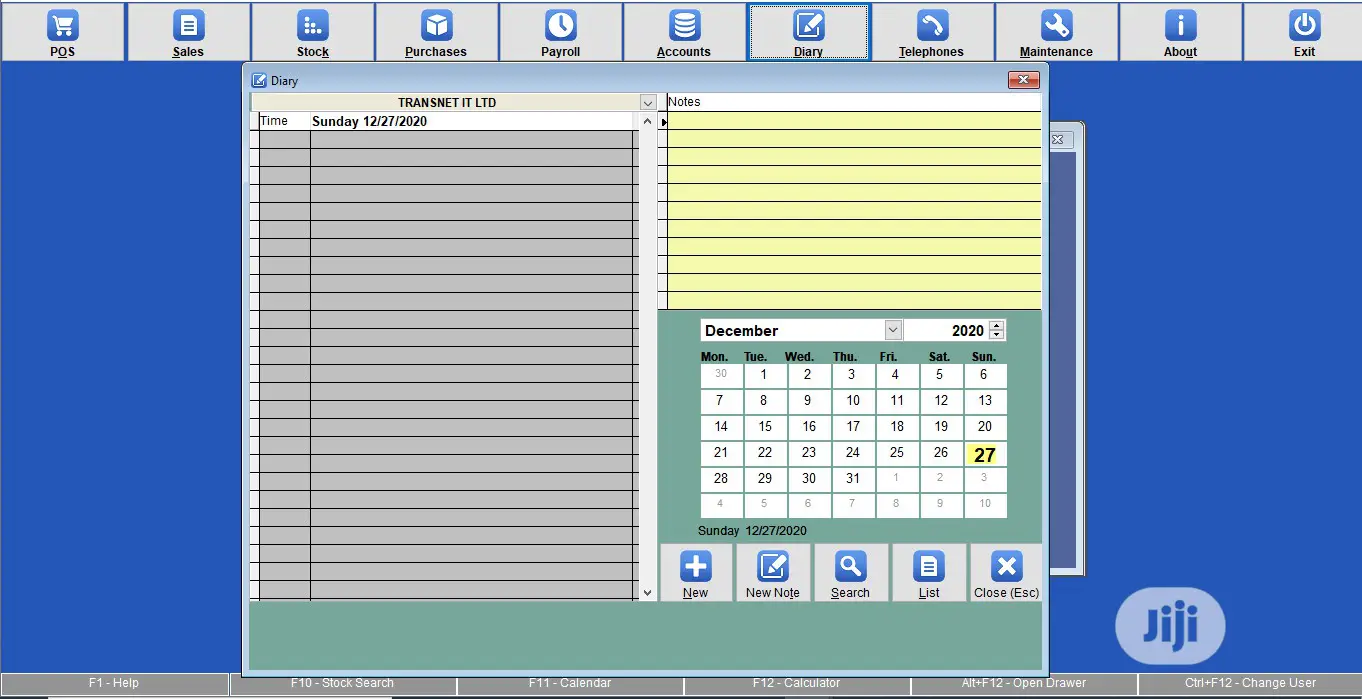Select December 1 on the calendar
The height and width of the screenshot is (699, 1362).
(764, 376)
